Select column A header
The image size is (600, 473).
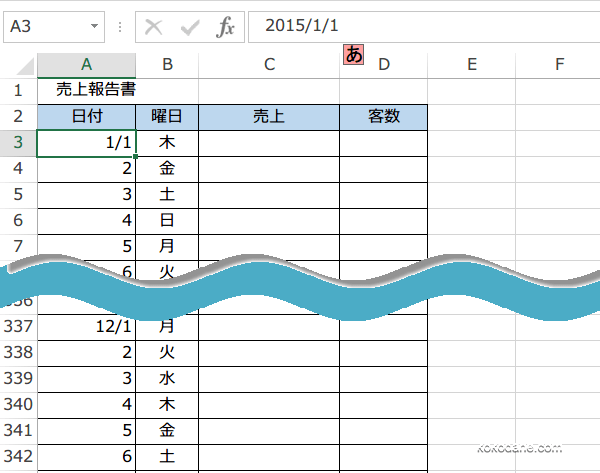tap(86, 65)
